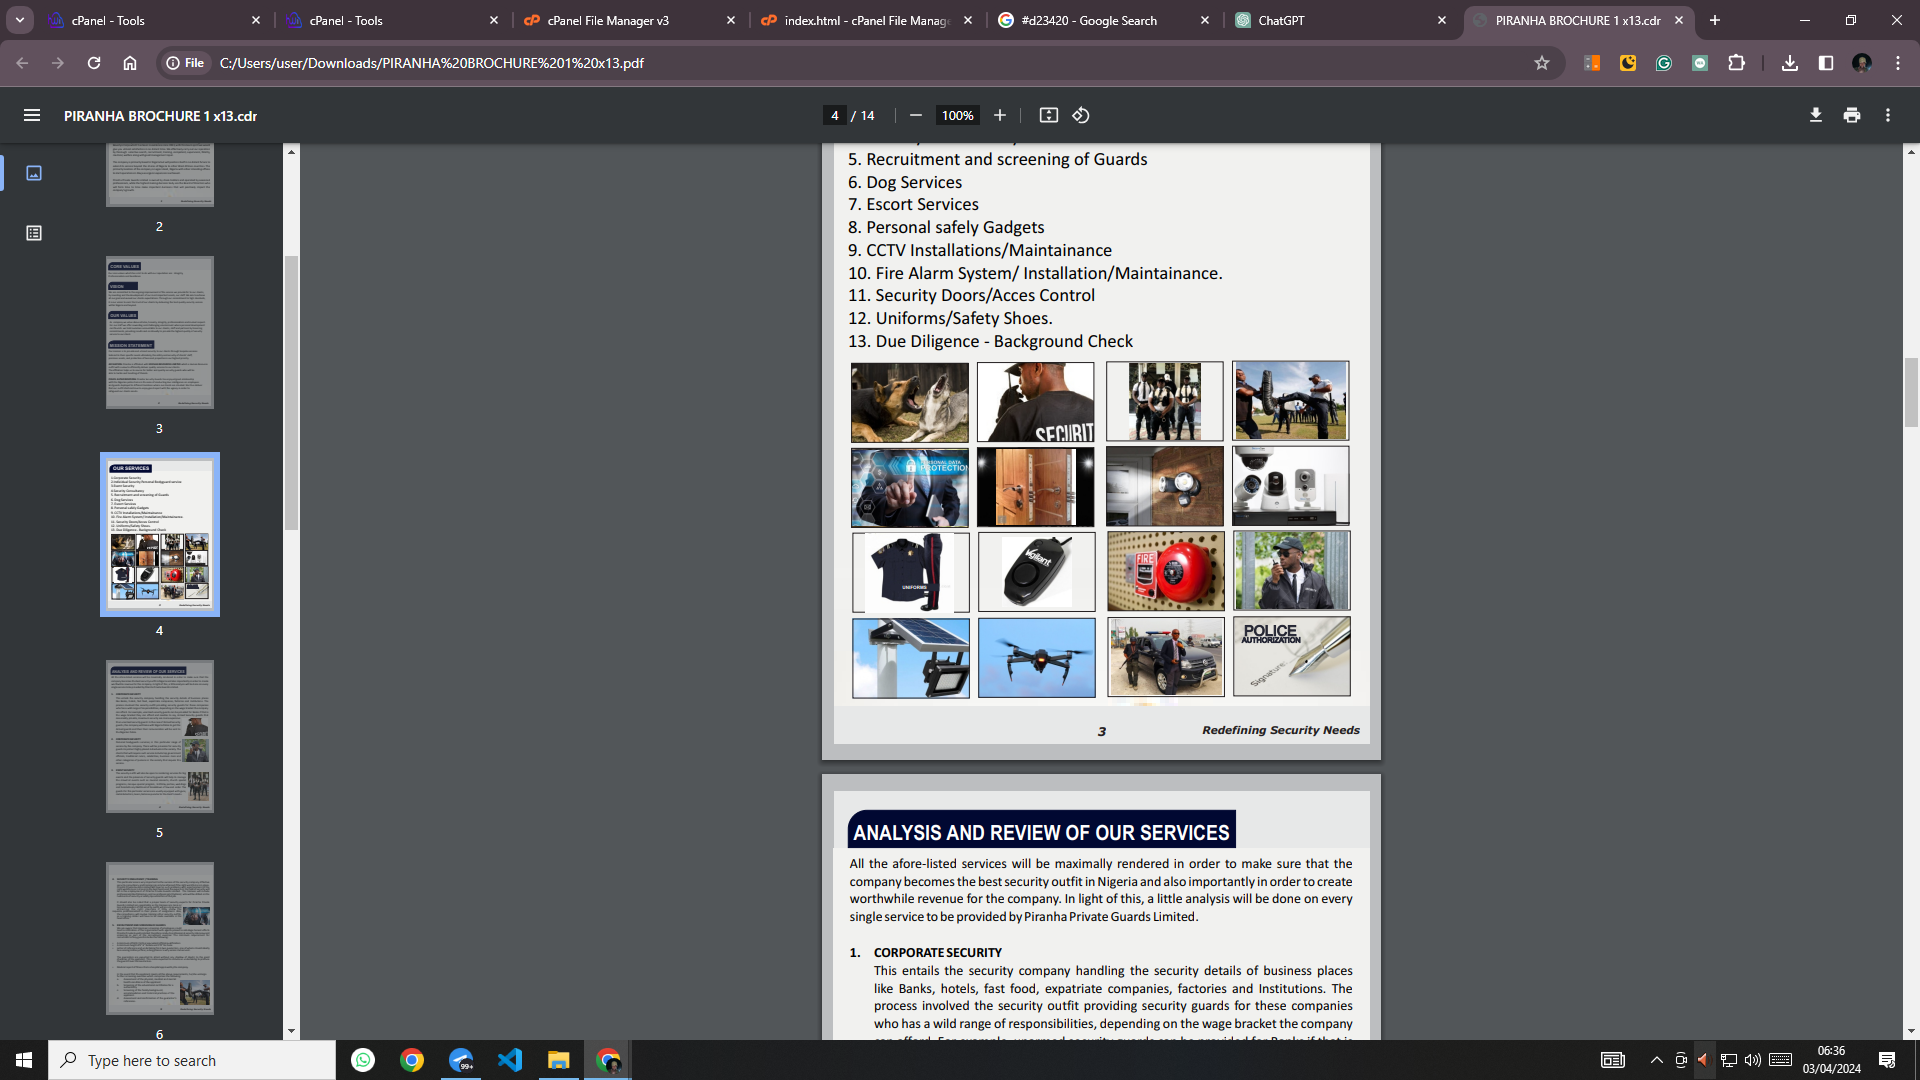Print the PDF document
The image size is (1920, 1080).
[x=1851, y=116]
